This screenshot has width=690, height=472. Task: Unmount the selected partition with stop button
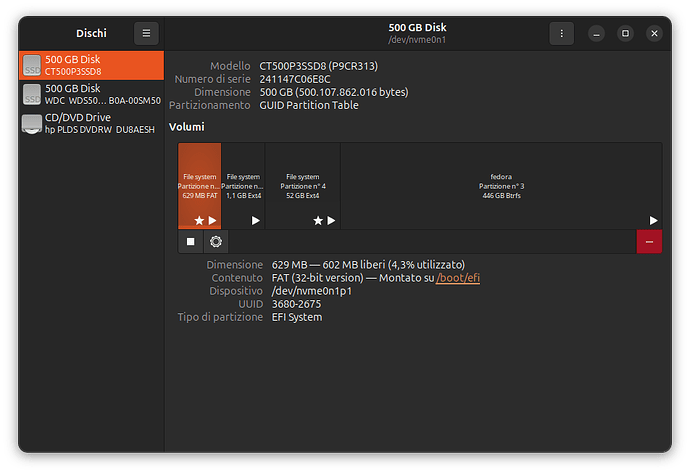coord(191,241)
